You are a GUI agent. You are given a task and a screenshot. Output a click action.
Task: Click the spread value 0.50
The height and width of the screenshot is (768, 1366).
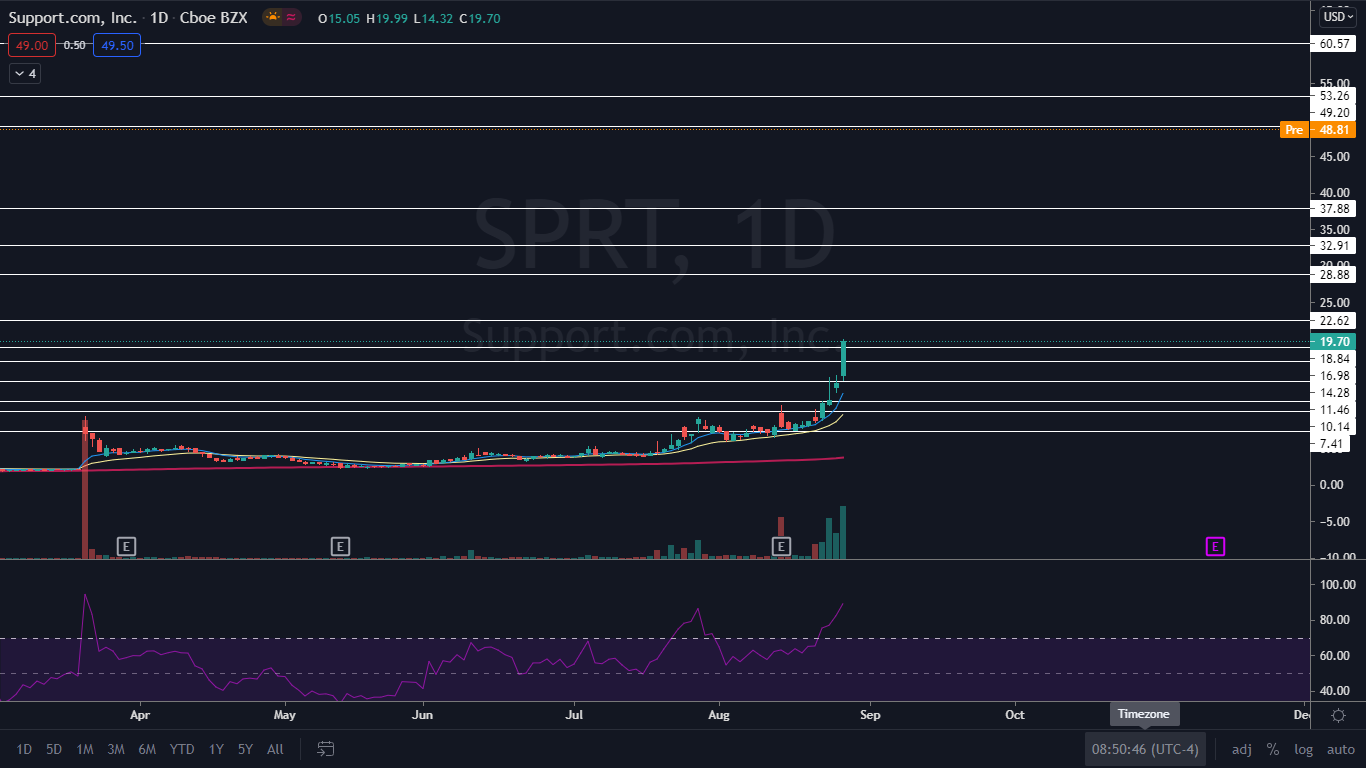click(x=75, y=45)
